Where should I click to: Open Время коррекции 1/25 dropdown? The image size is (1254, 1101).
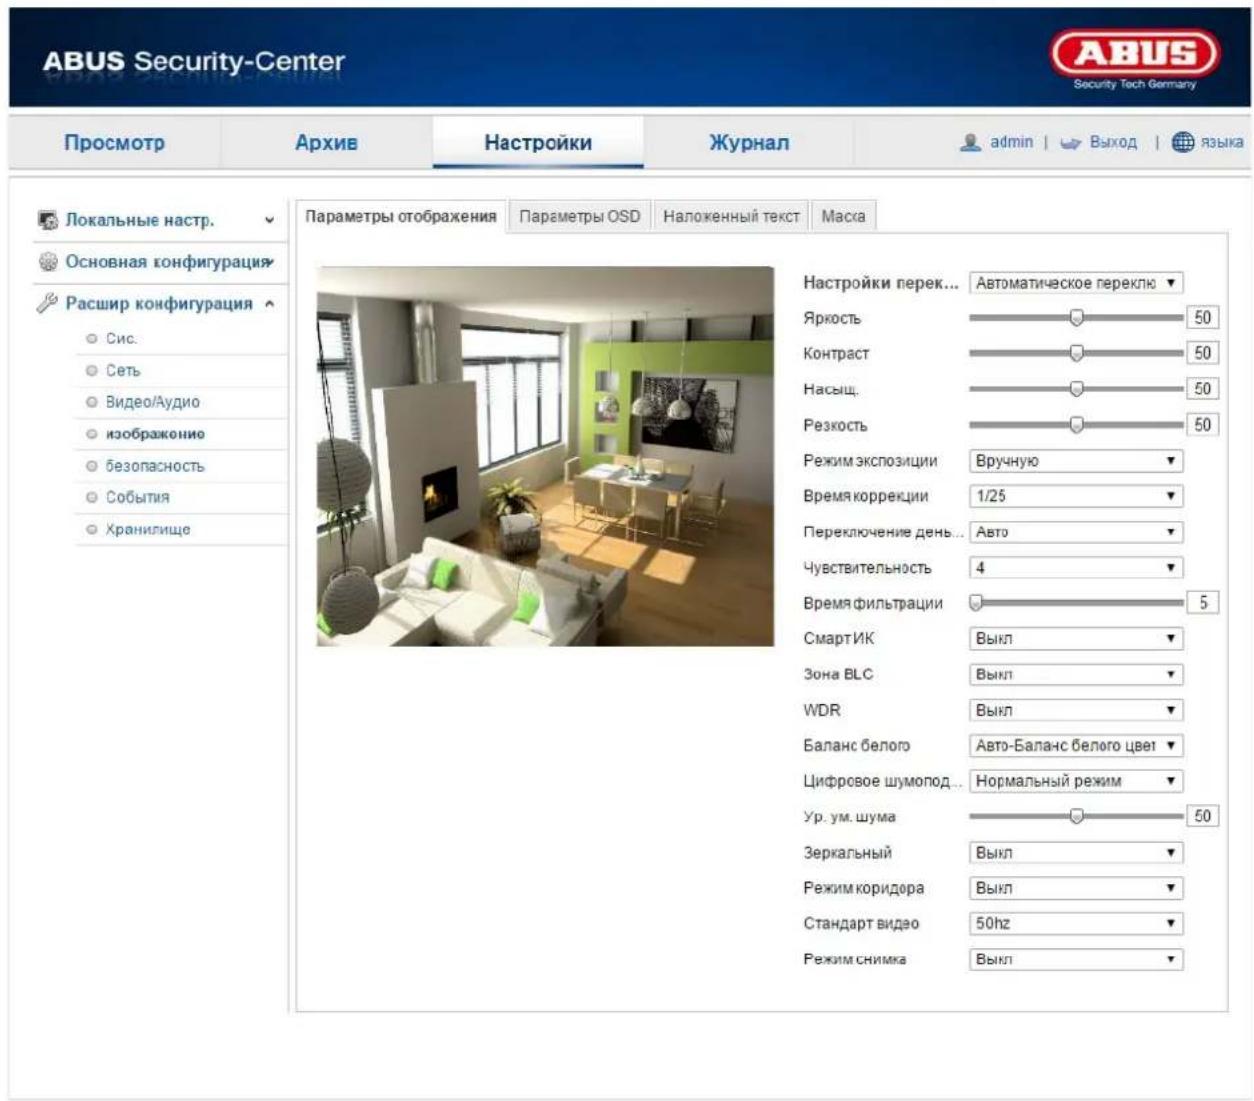click(x=1076, y=496)
